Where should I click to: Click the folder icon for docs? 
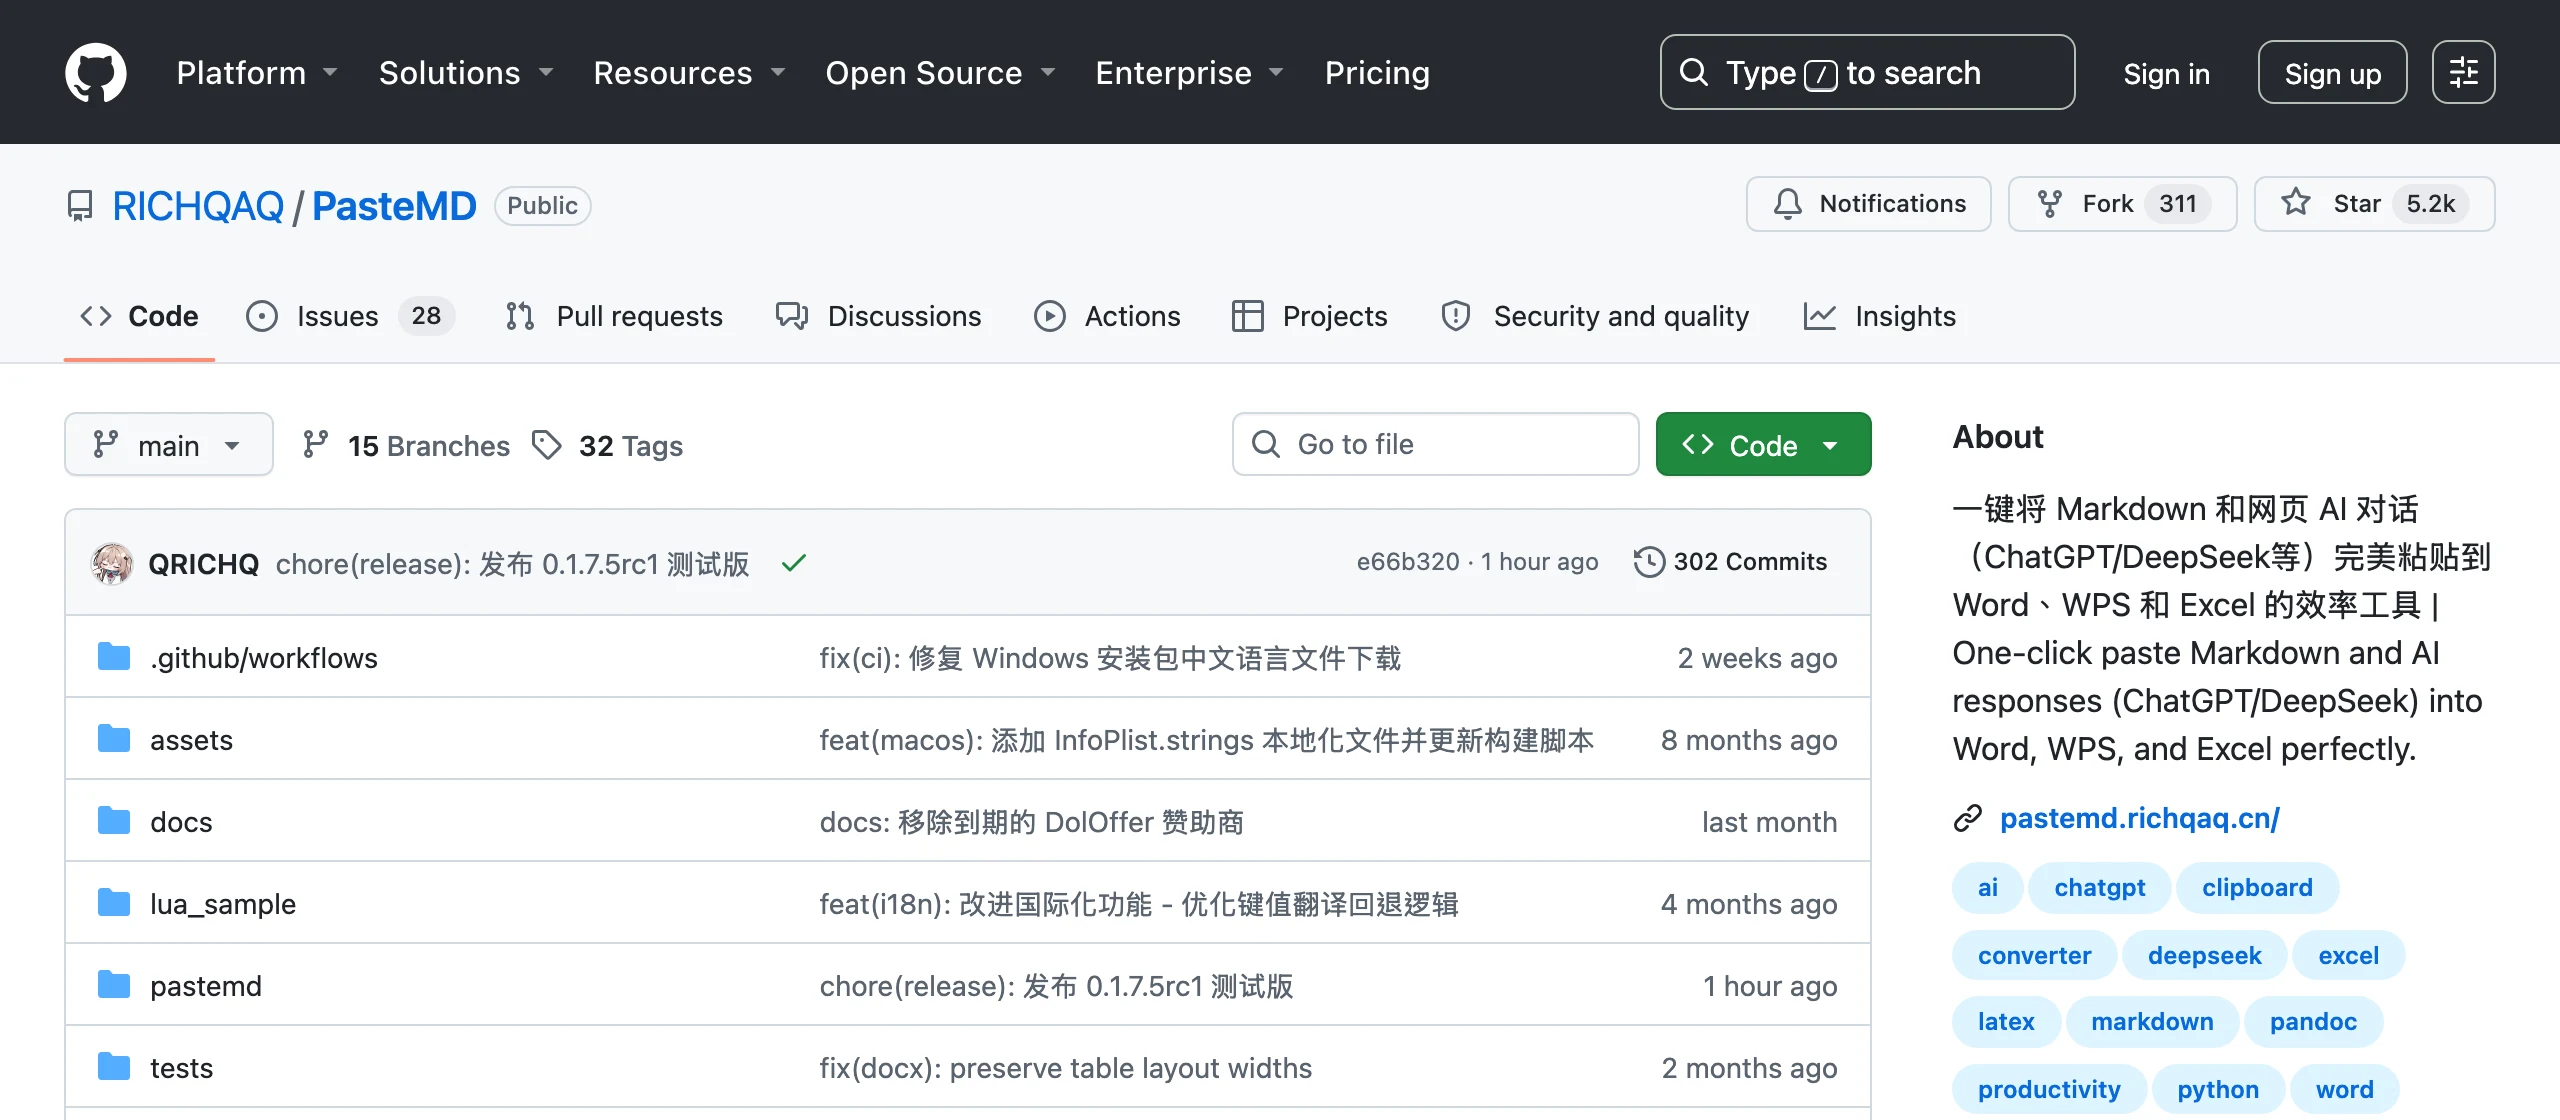tap(114, 821)
